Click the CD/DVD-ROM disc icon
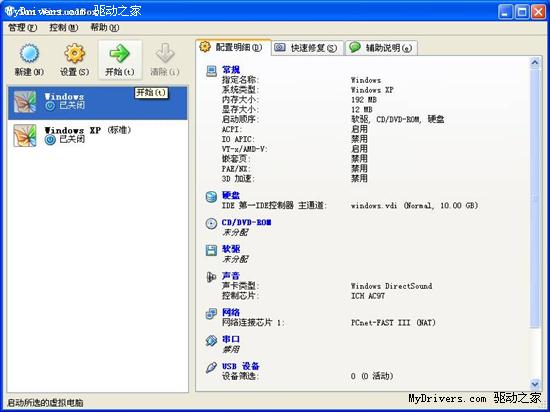 [x=211, y=224]
